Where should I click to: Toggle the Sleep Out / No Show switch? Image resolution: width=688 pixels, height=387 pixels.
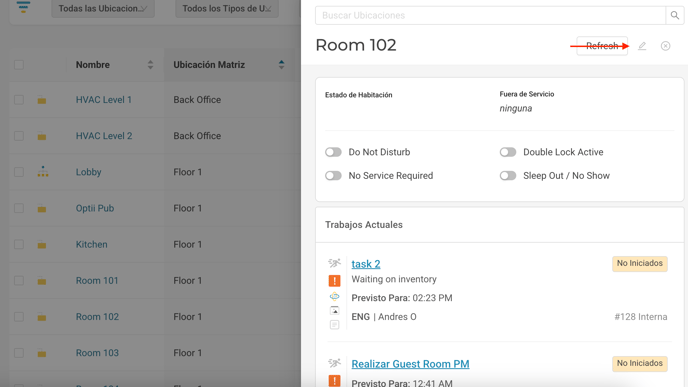(x=508, y=176)
